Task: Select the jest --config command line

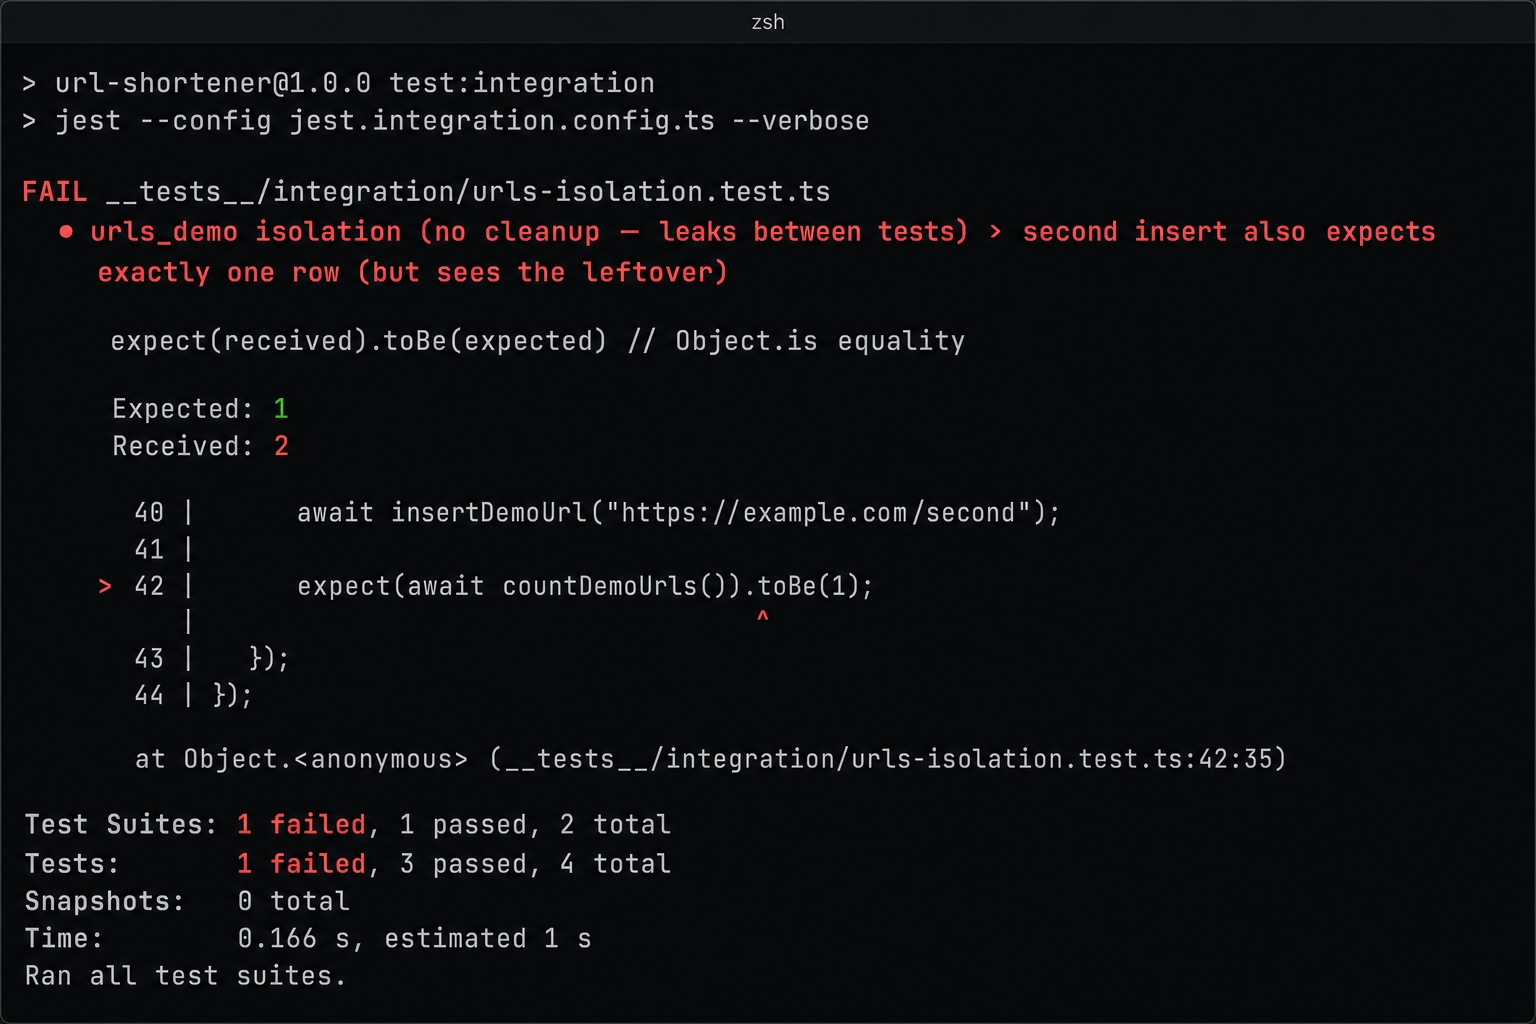Action: pos(446,121)
